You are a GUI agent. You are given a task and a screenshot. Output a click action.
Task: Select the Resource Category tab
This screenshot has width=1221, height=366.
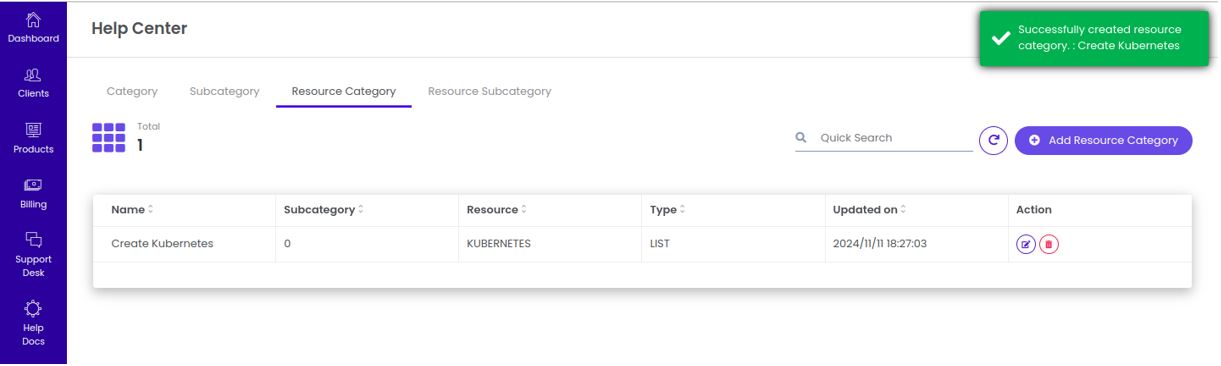tap(344, 91)
